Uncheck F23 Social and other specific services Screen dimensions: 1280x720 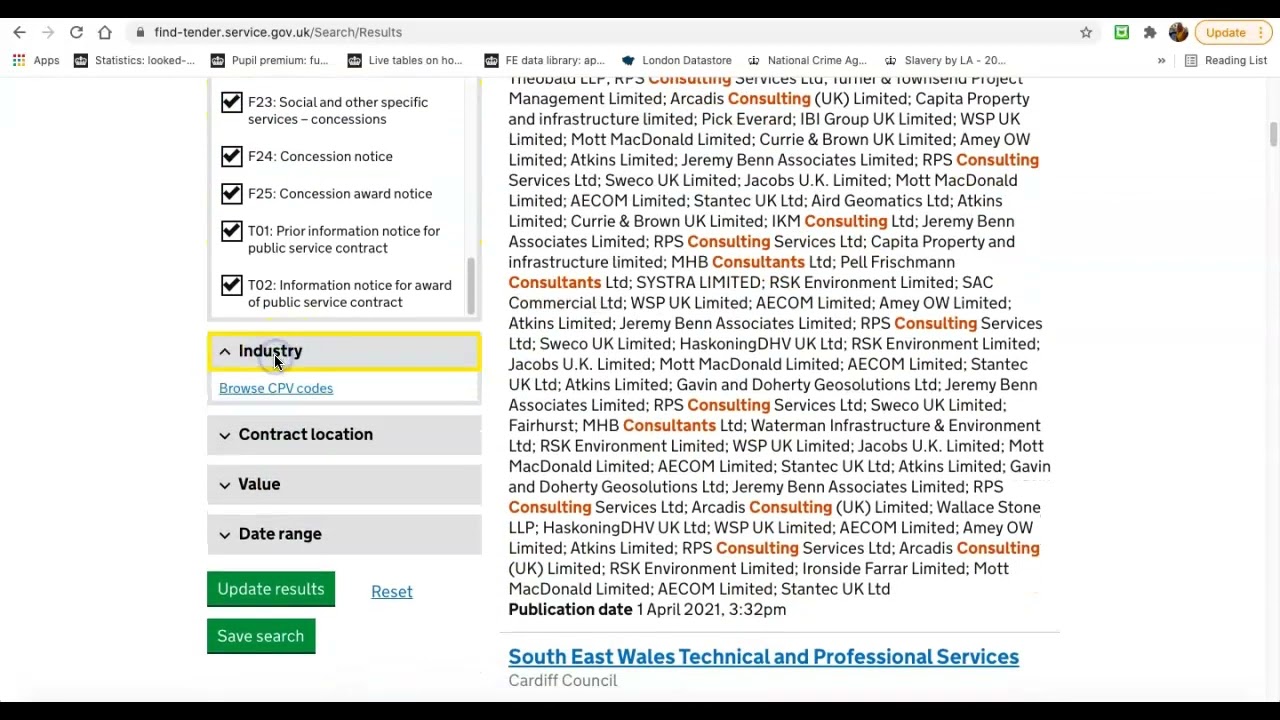[231, 102]
